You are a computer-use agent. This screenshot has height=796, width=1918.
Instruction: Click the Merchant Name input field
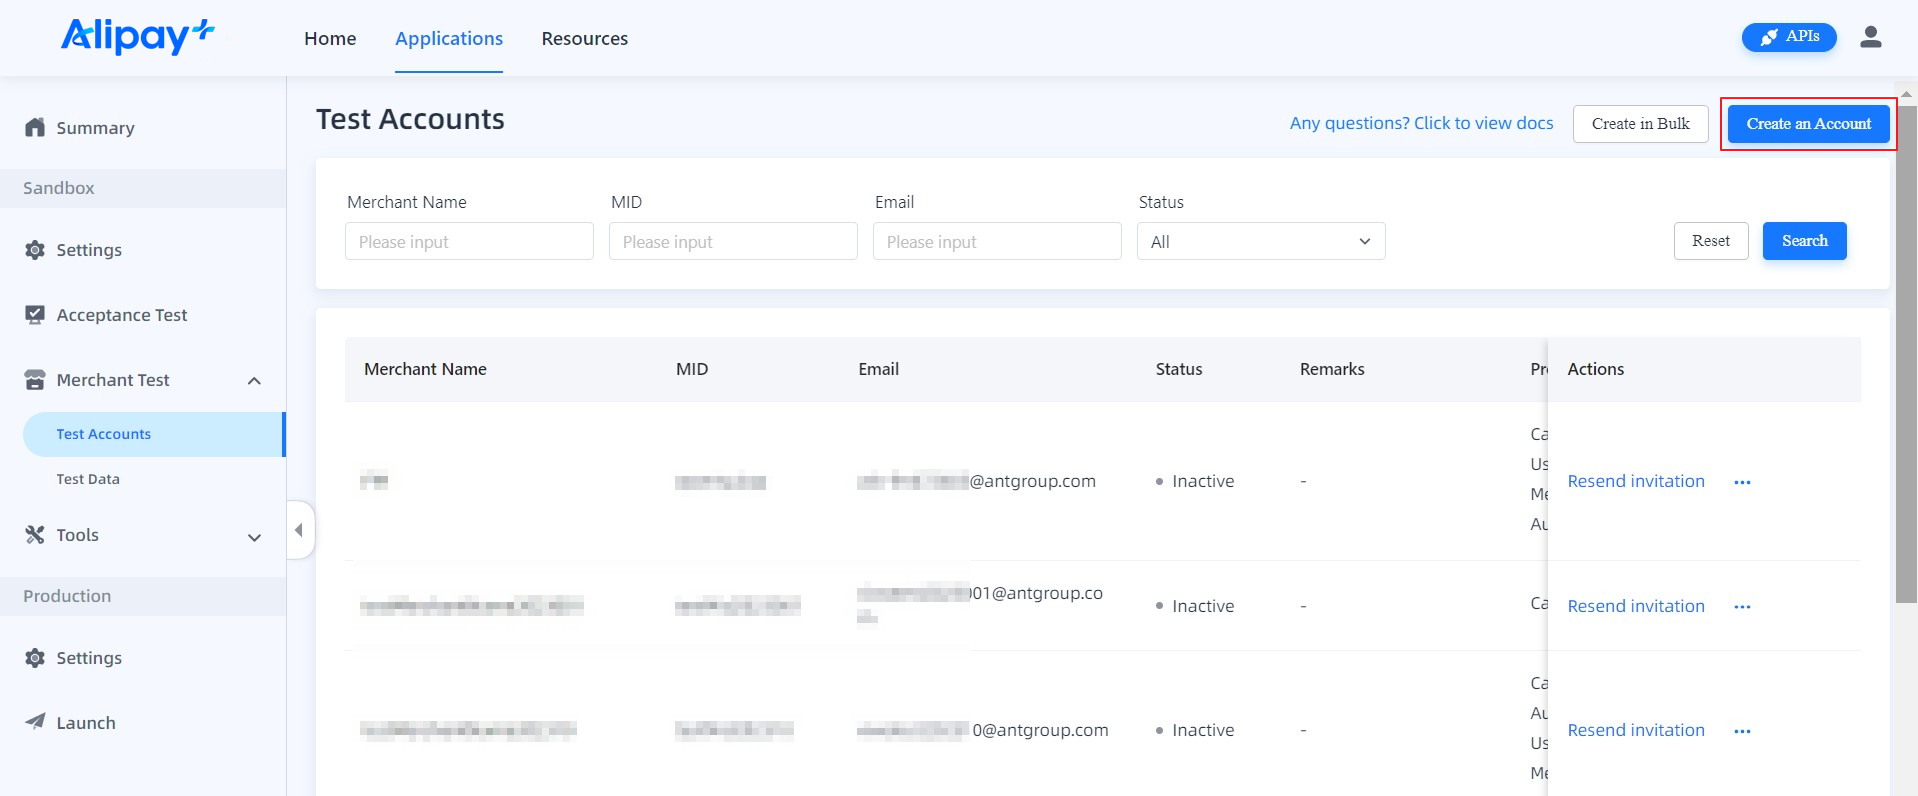[x=469, y=242]
